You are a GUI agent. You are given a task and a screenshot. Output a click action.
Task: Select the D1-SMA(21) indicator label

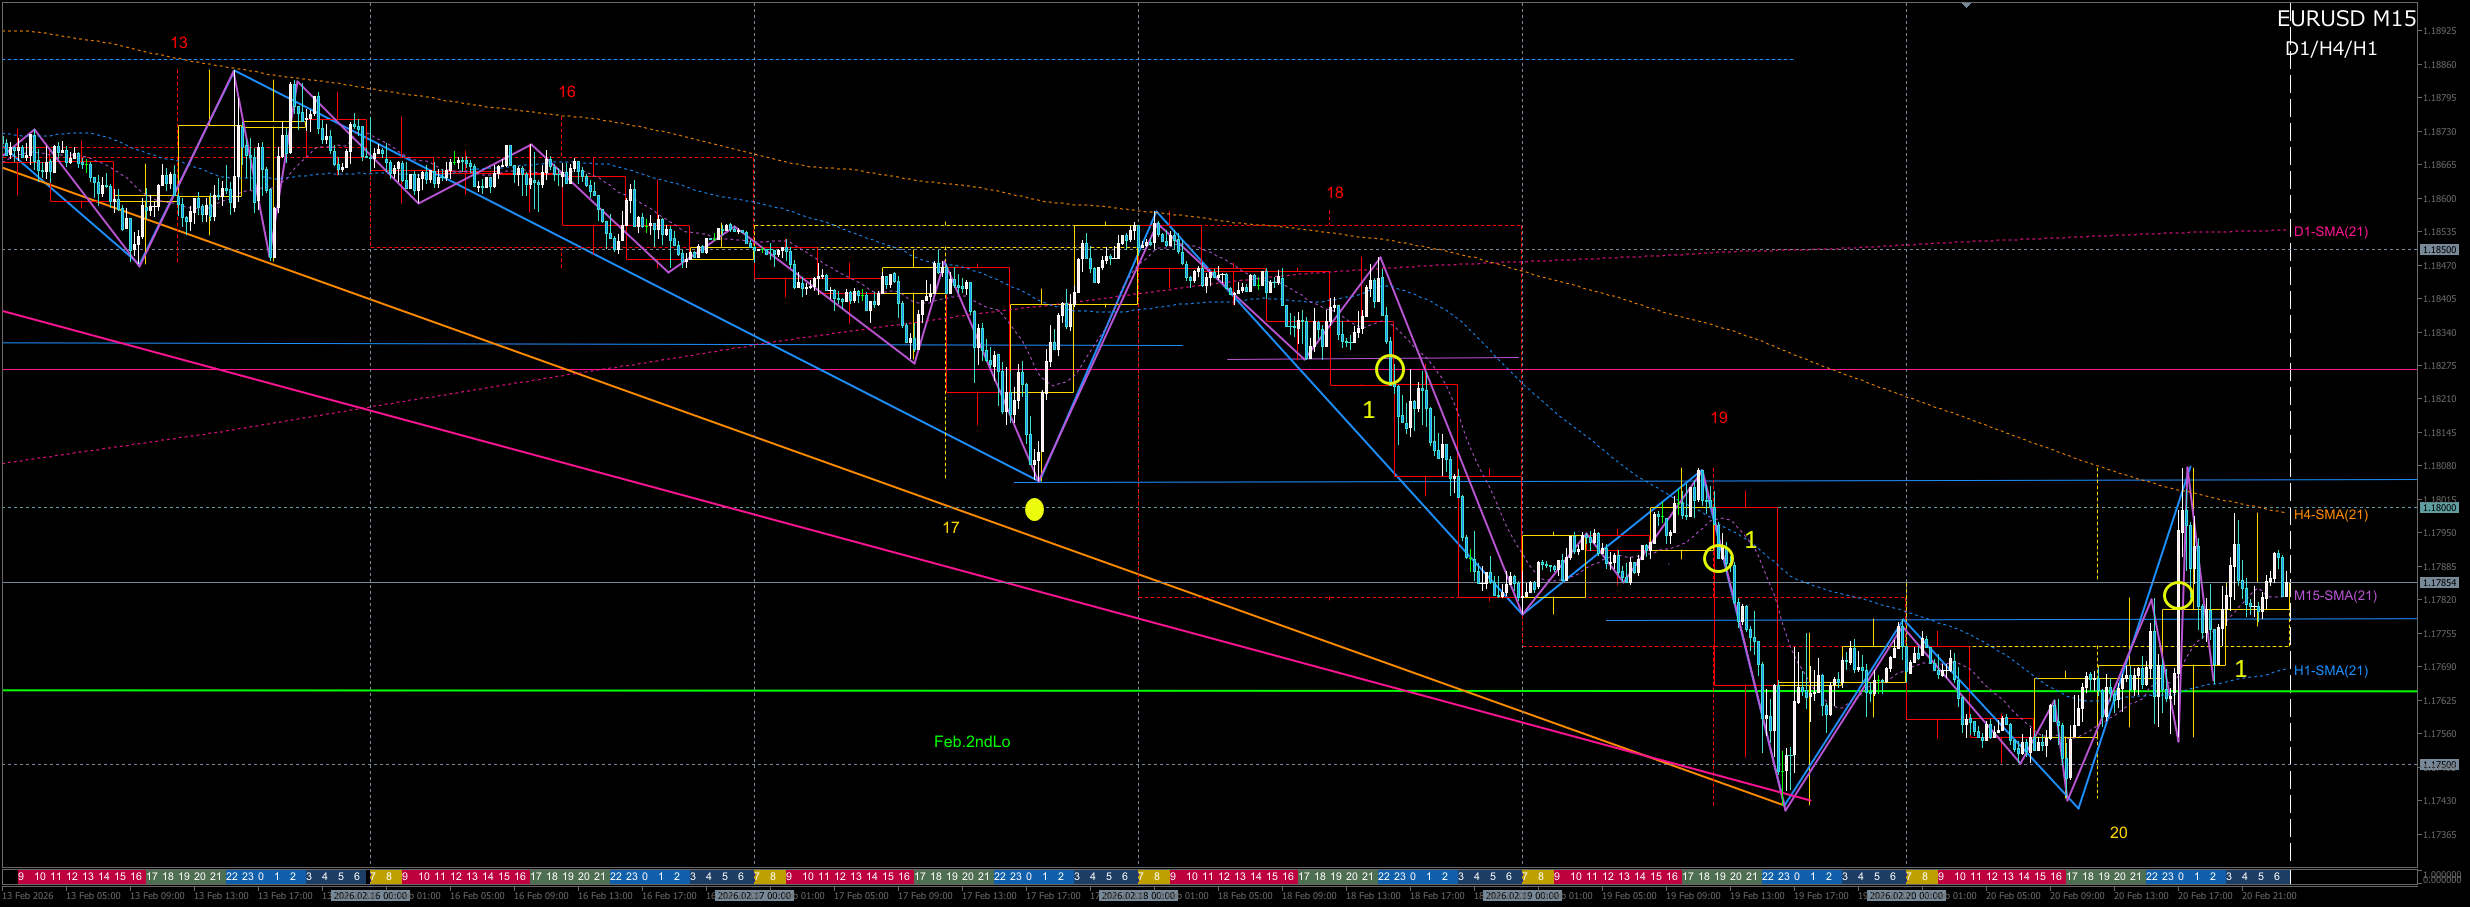point(2330,232)
